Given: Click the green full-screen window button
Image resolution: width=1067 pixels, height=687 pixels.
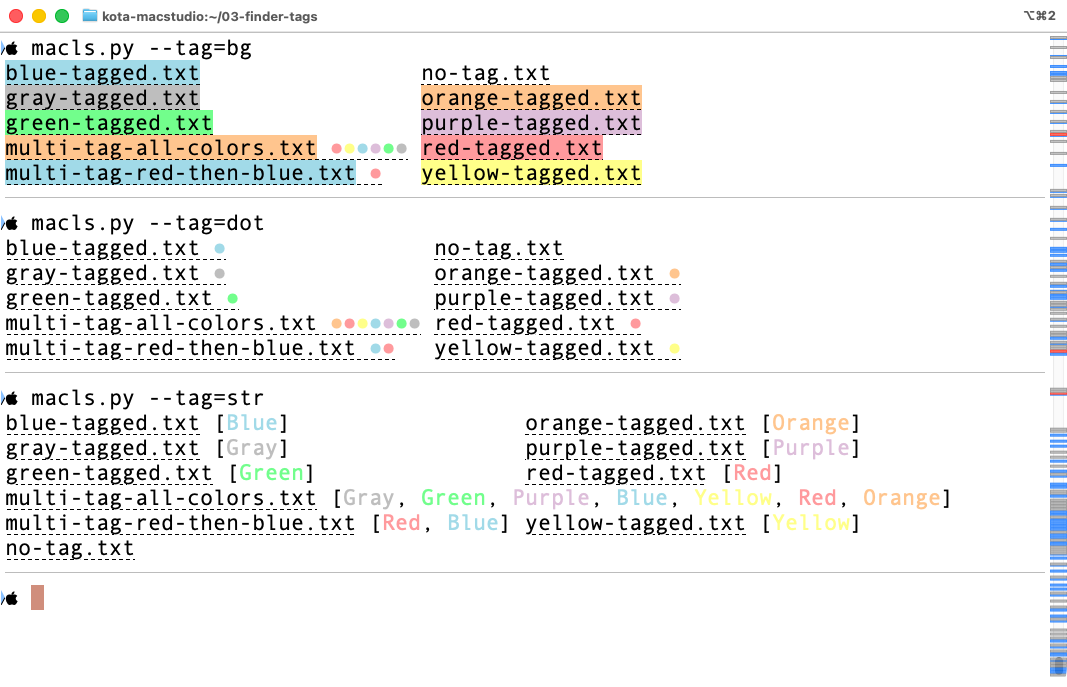Looking at the screenshot, I should 62,16.
